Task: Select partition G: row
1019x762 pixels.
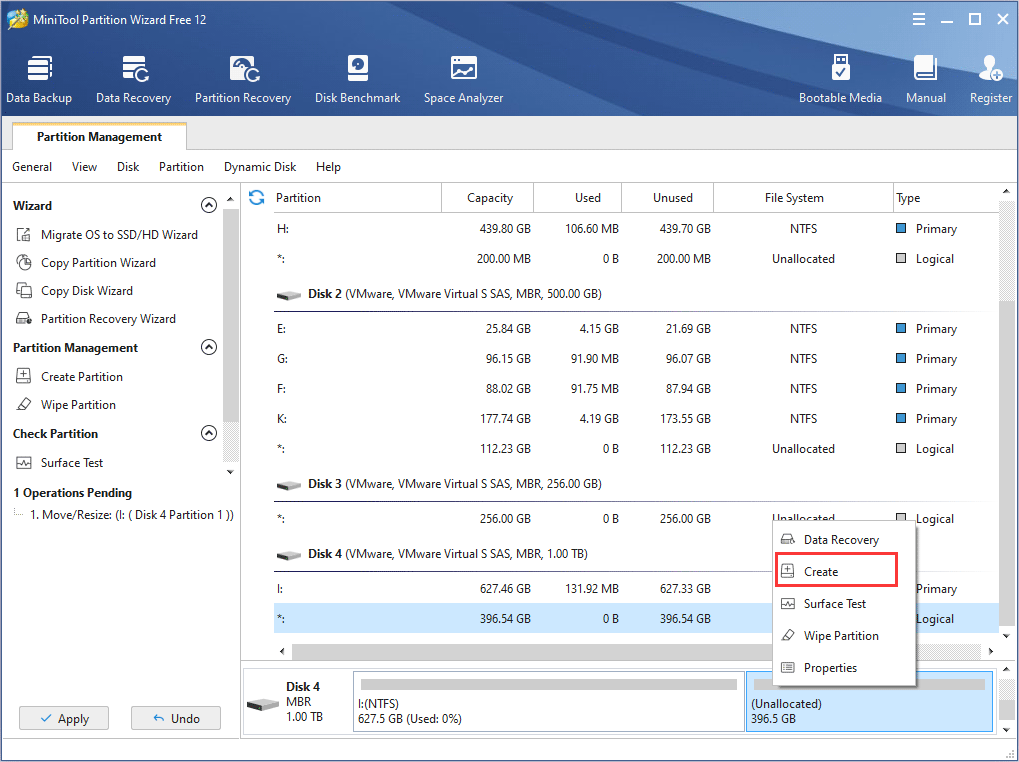Action: [636, 359]
